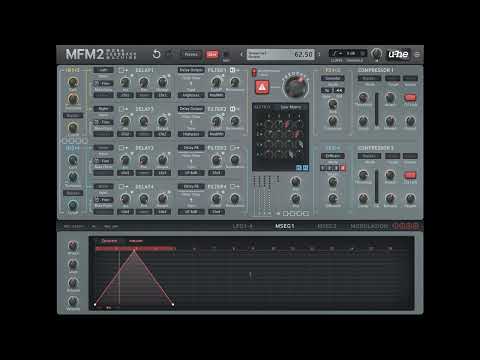Open the DELAY3 delay mode dropdown
This screenshot has height=360, width=480.
point(191,148)
